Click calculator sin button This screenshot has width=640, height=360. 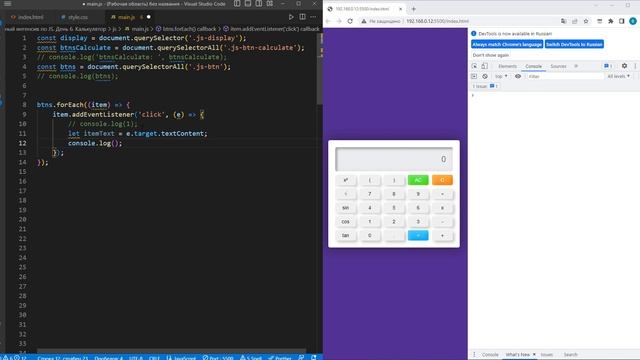(x=346, y=208)
